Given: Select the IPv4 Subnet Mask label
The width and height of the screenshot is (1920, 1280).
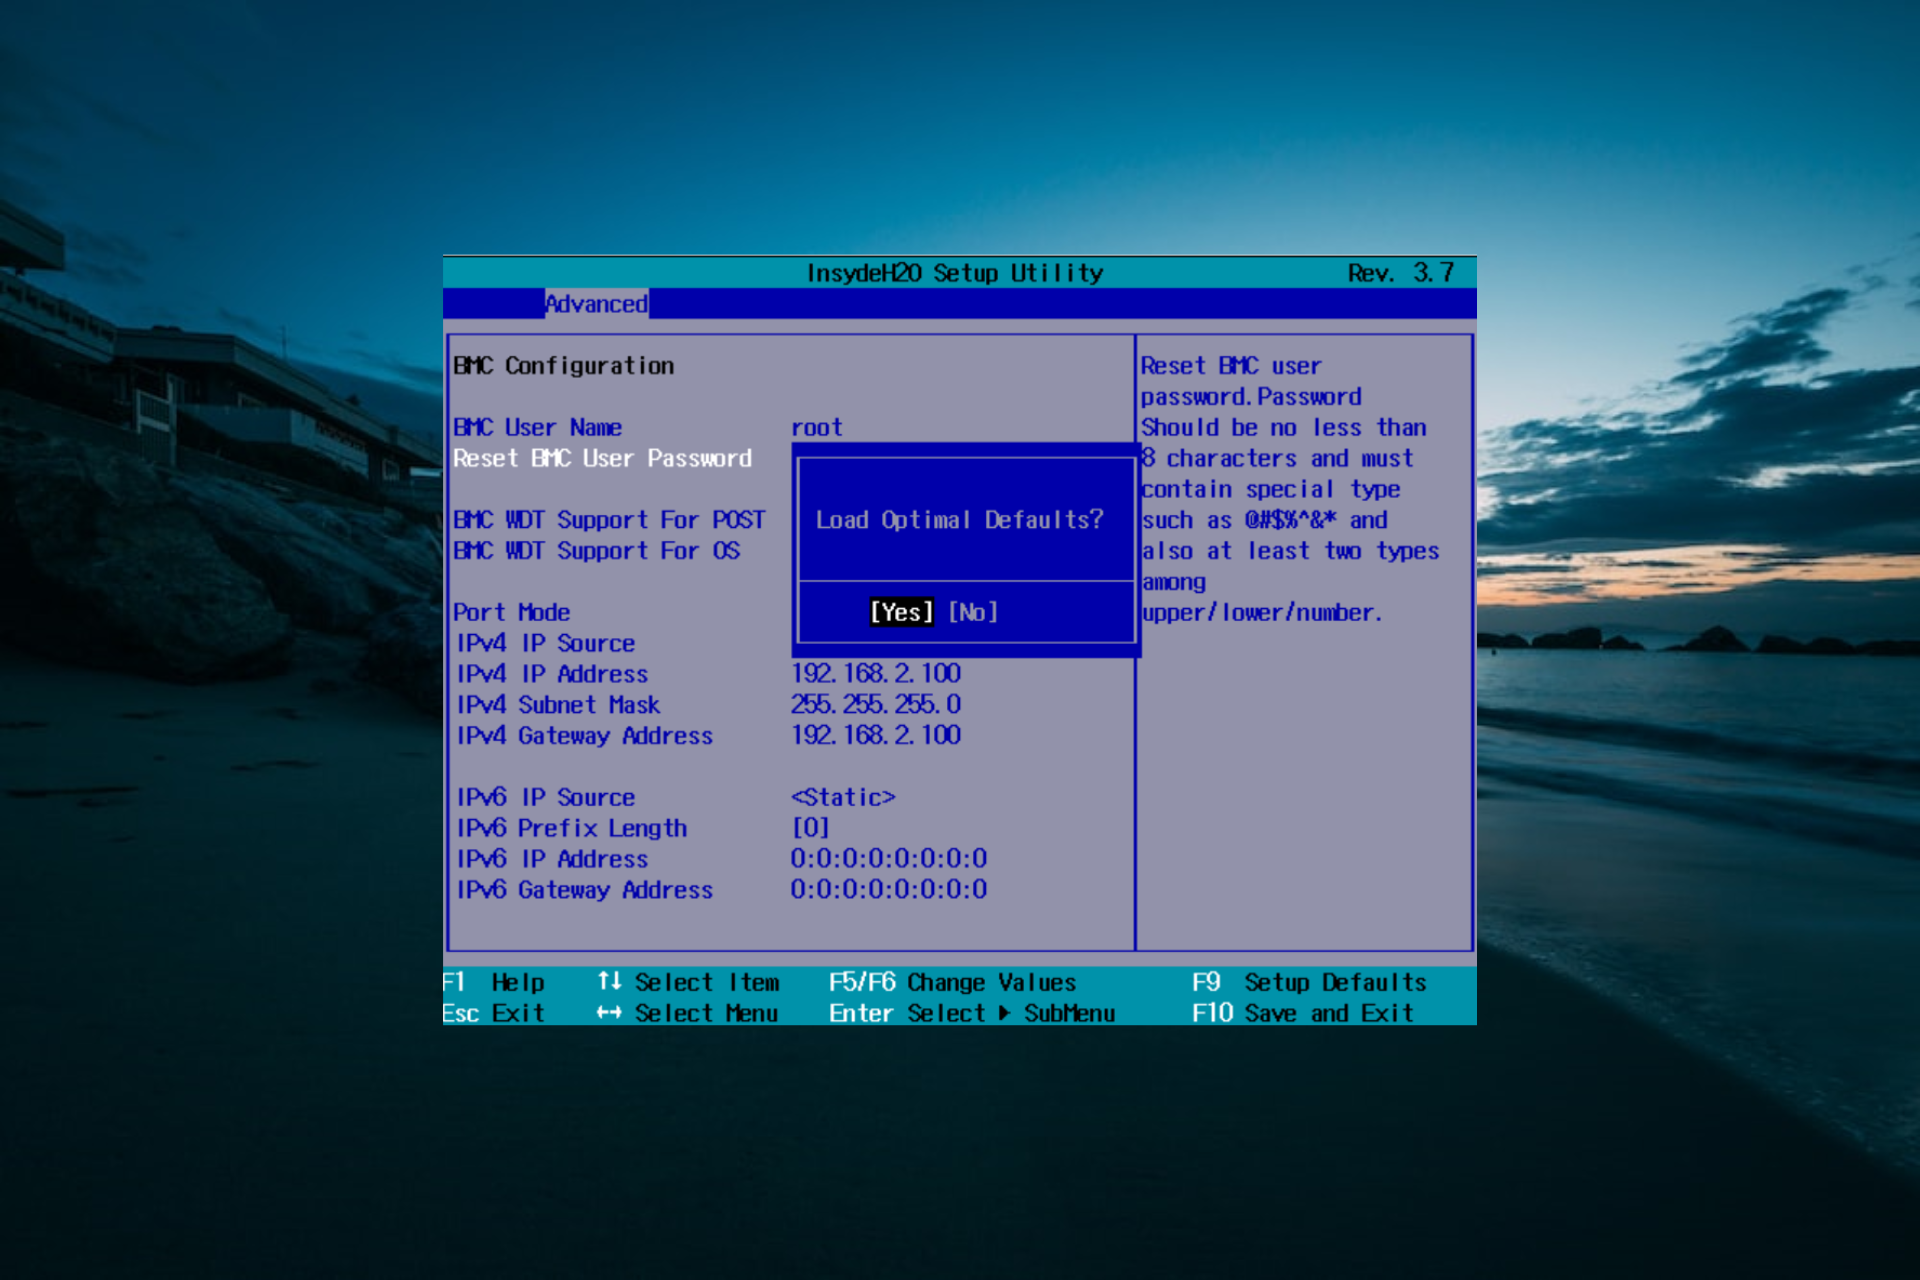Looking at the screenshot, I should 559,705.
